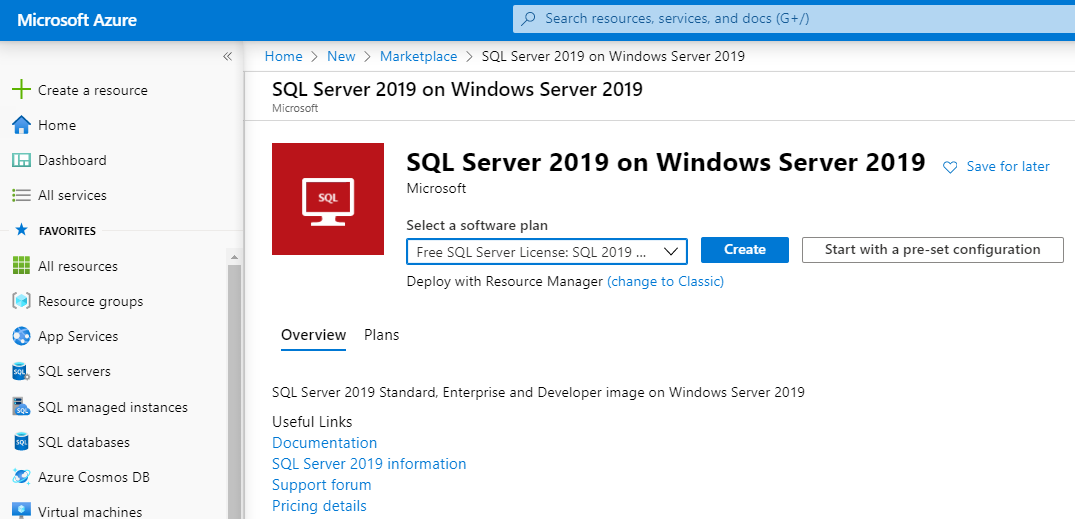Go to Home in the sidebar
Image resolution: width=1075 pixels, height=519 pixels.
[x=57, y=125]
